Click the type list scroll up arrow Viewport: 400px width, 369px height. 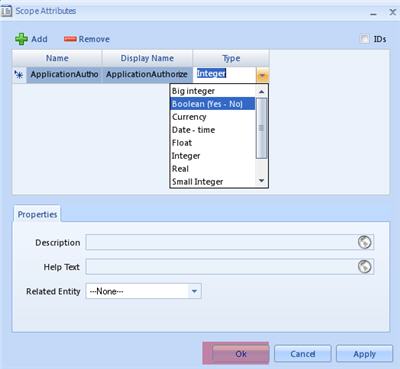point(262,91)
